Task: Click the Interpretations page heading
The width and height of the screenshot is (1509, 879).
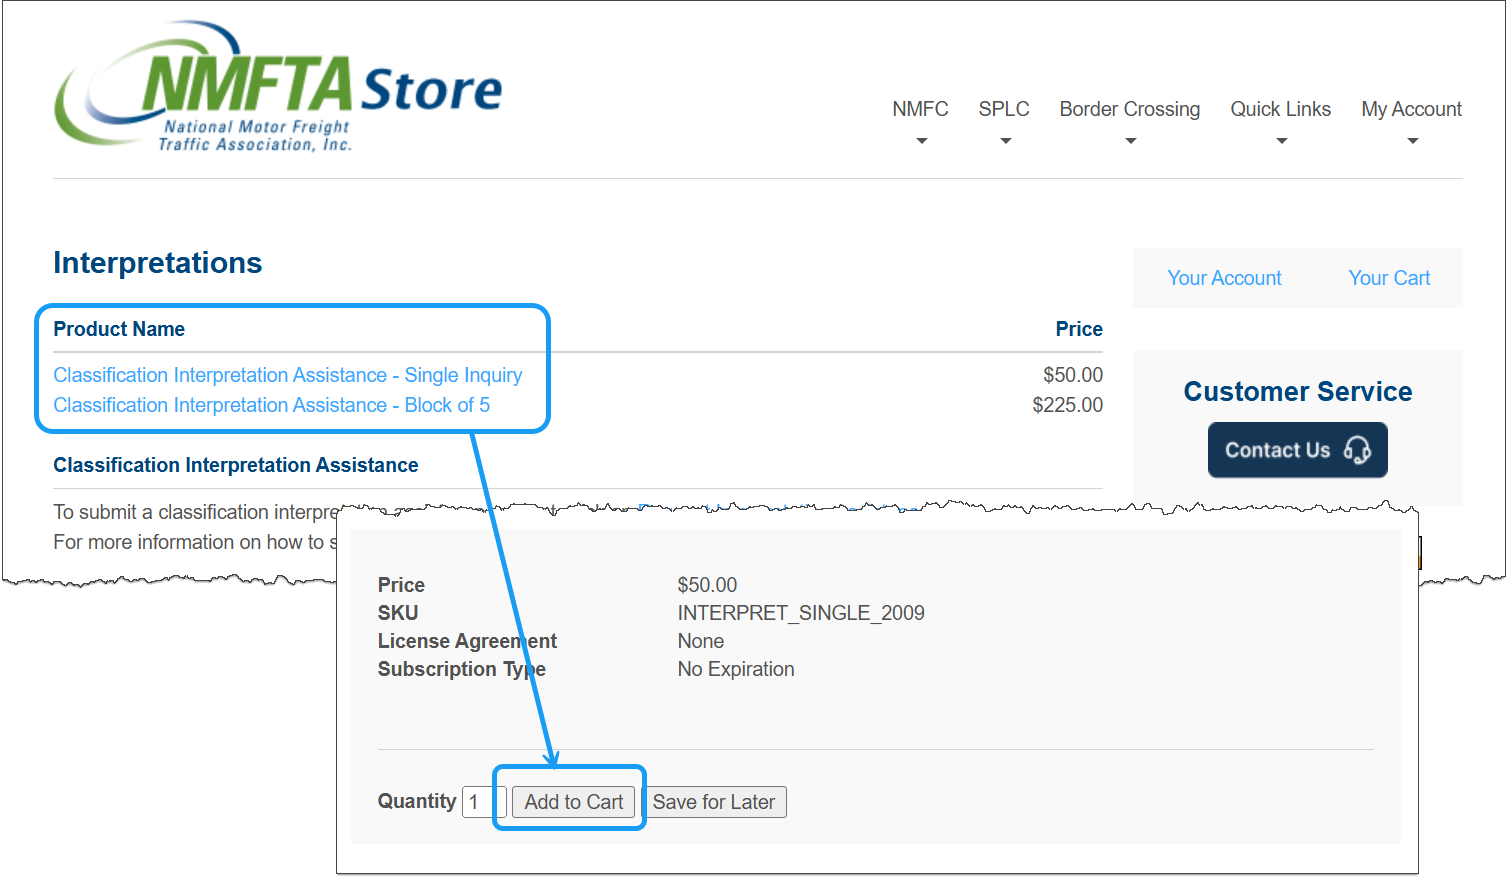Action: (x=158, y=263)
